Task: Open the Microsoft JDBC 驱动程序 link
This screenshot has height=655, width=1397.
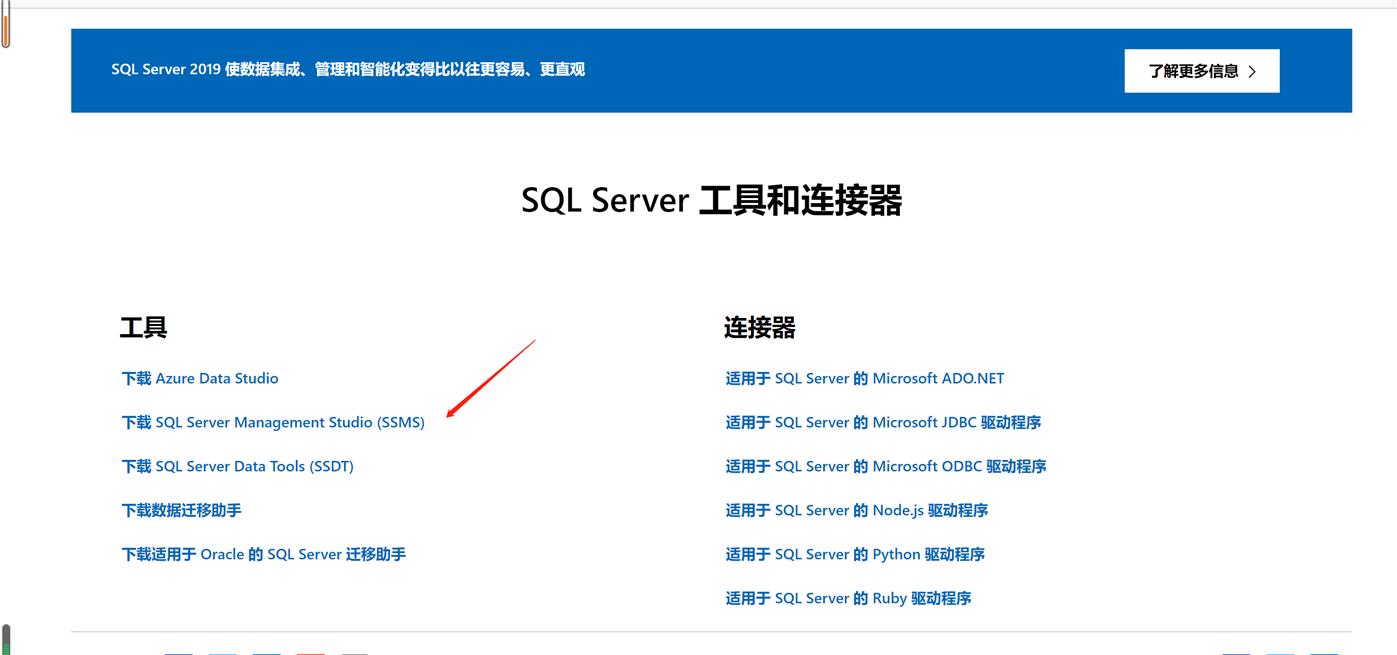Action: coord(883,422)
